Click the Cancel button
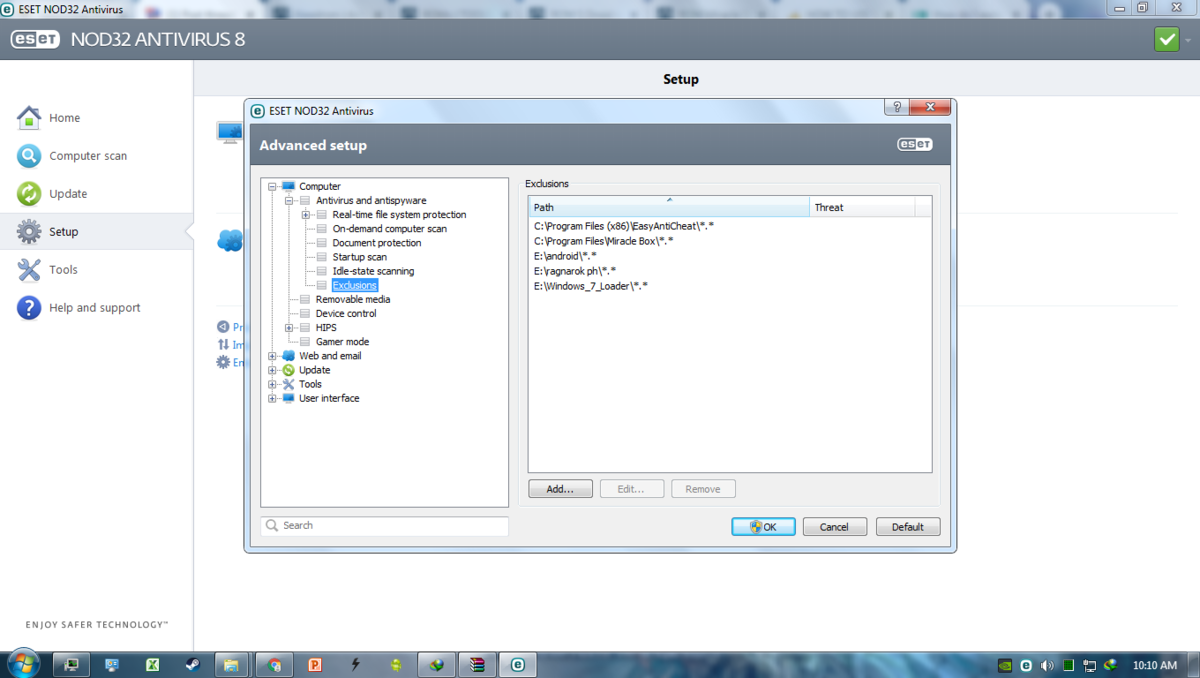Image resolution: width=1200 pixels, height=678 pixels. 834,527
